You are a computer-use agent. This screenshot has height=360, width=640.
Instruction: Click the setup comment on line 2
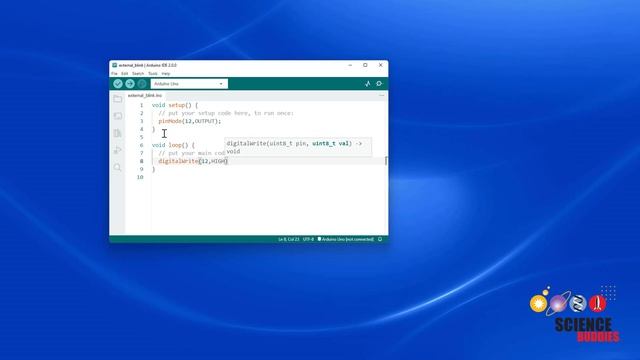click(x=226, y=113)
